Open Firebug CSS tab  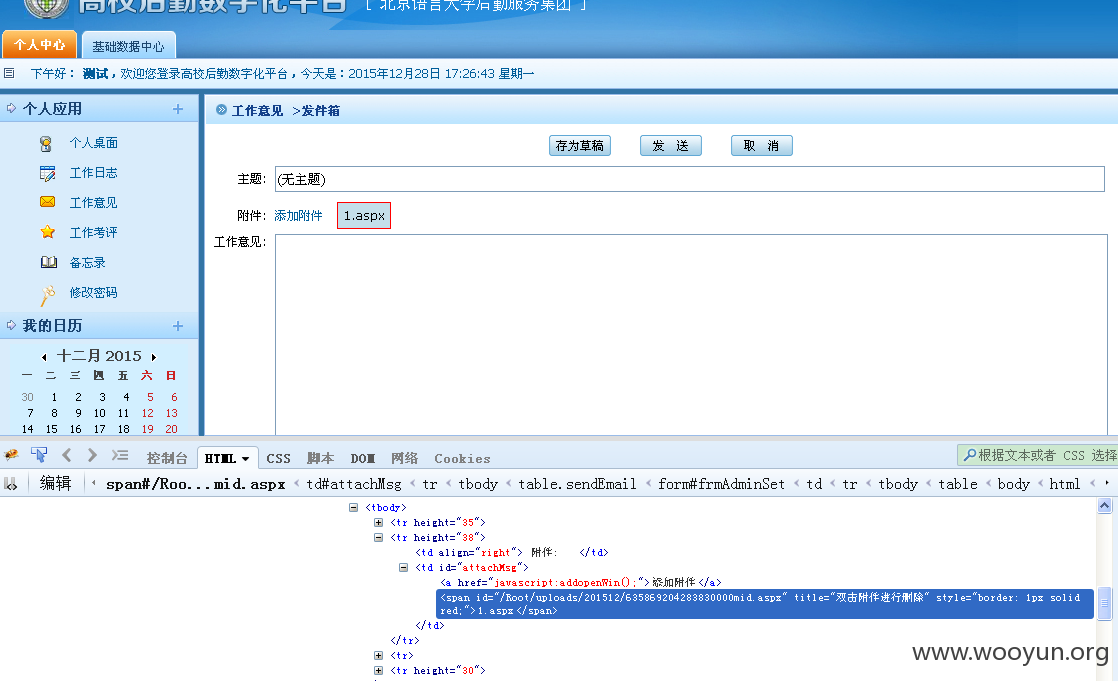pyautogui.click(x=278, y=459)
